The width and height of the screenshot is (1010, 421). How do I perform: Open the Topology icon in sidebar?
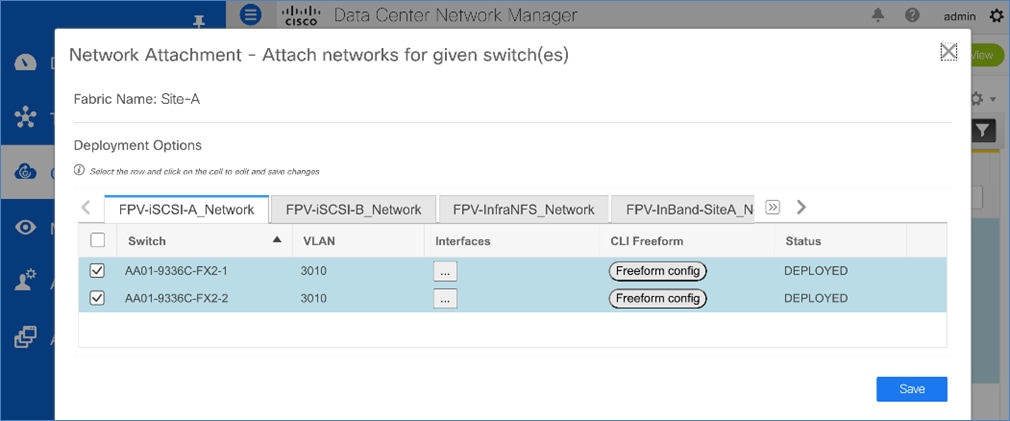pyautogui.click(x=26, y=118)
